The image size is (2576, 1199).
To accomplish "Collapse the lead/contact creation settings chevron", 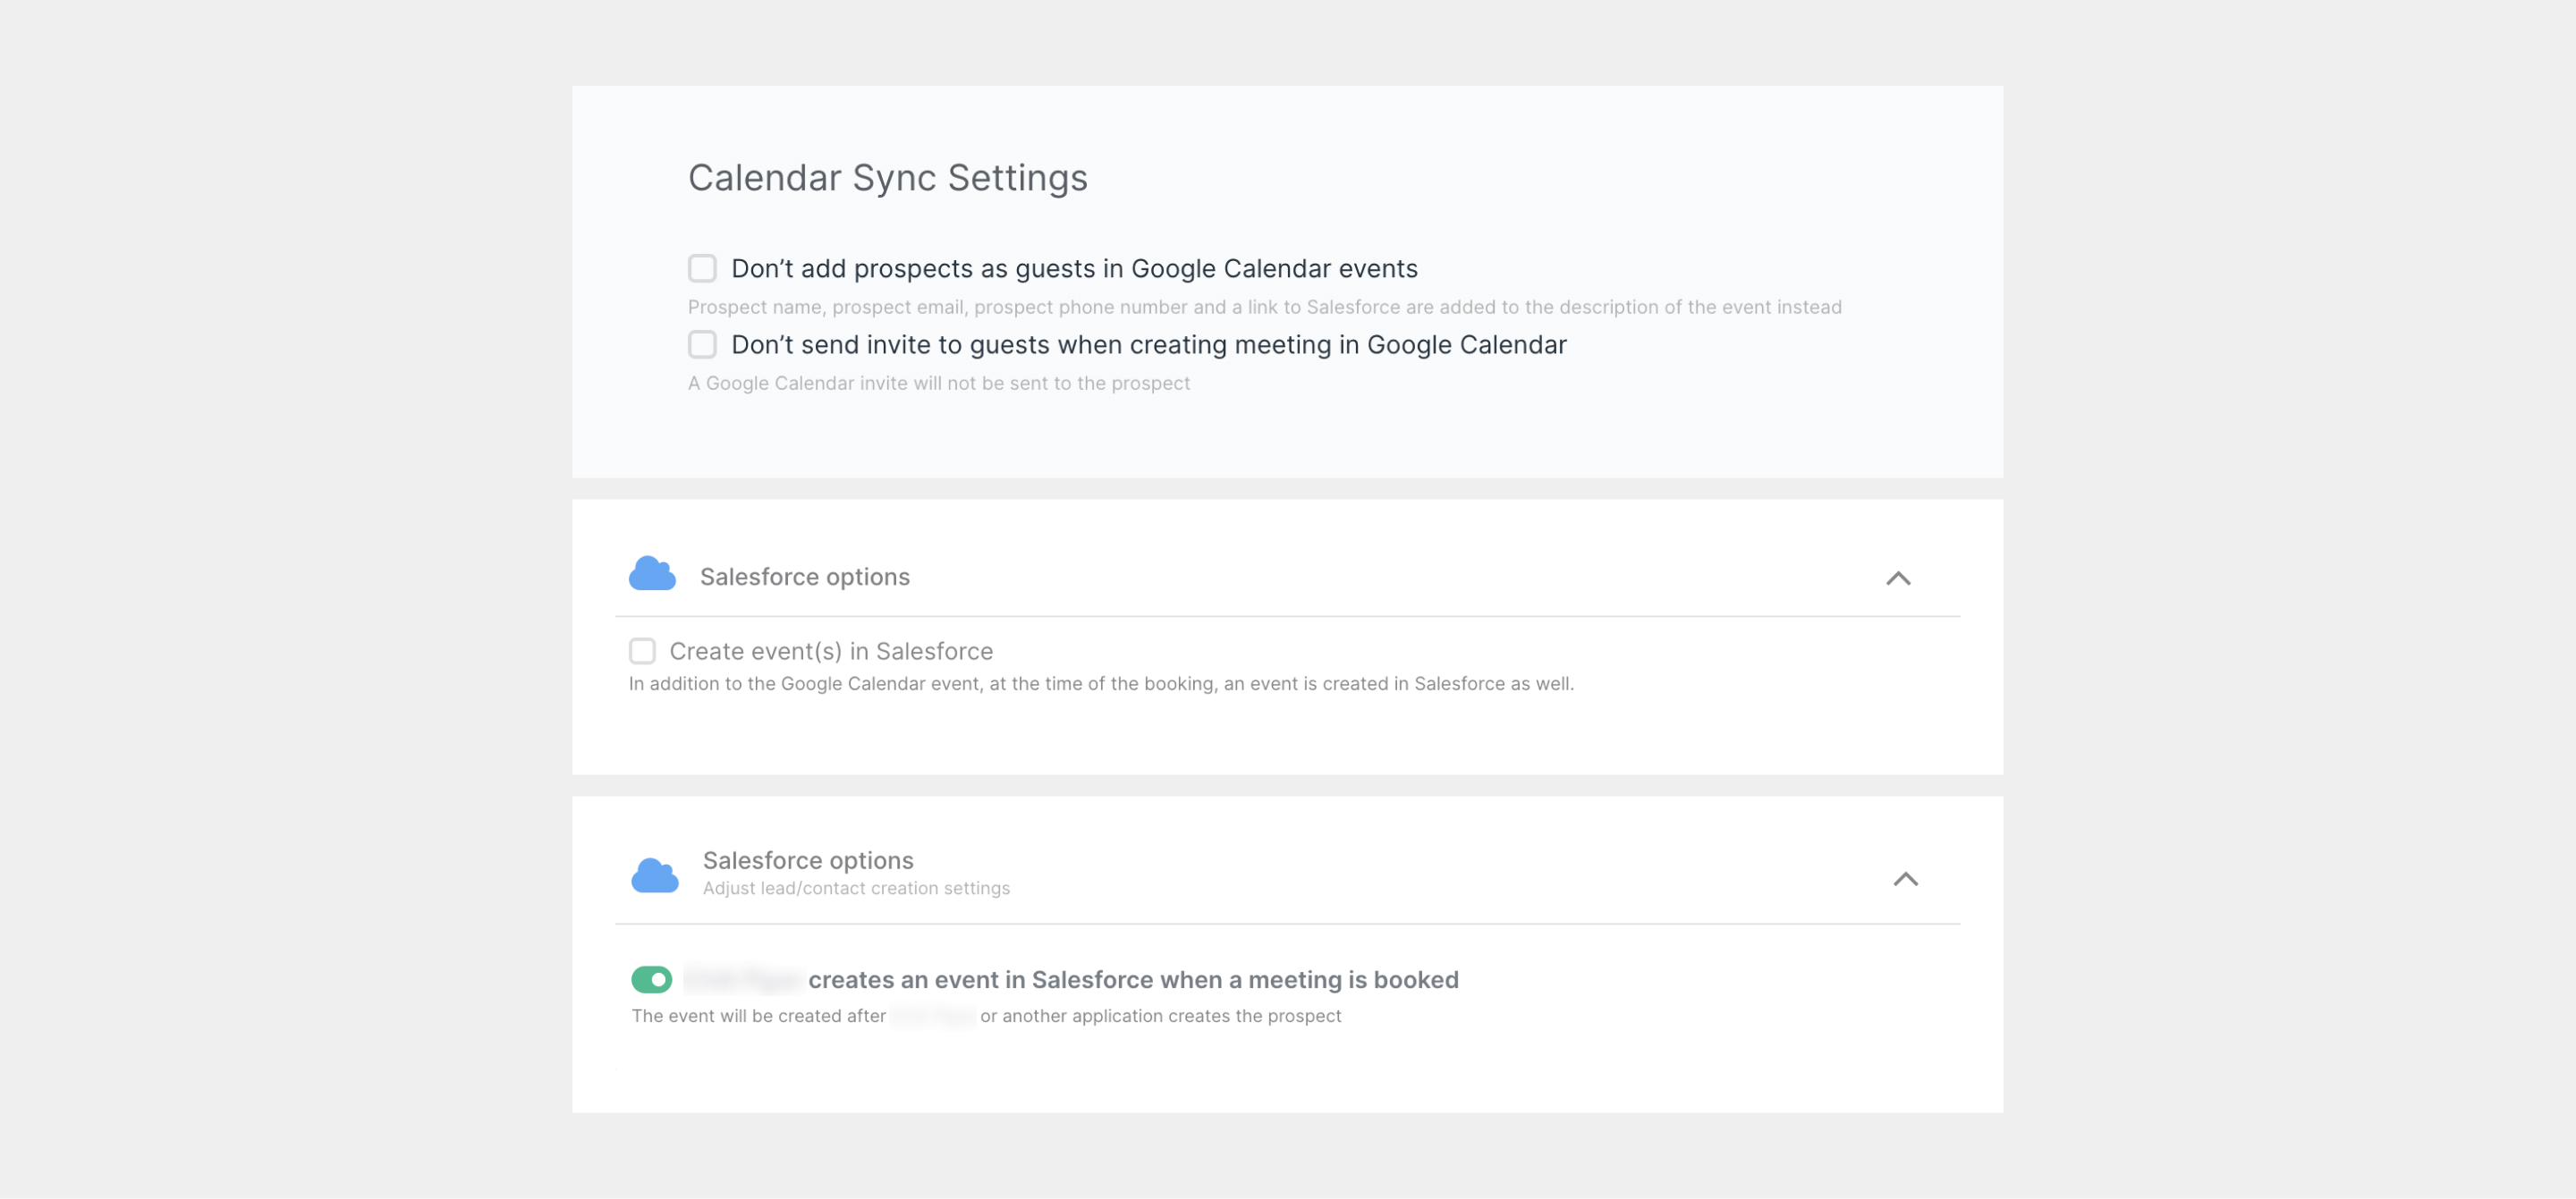I will [1905, 879].
